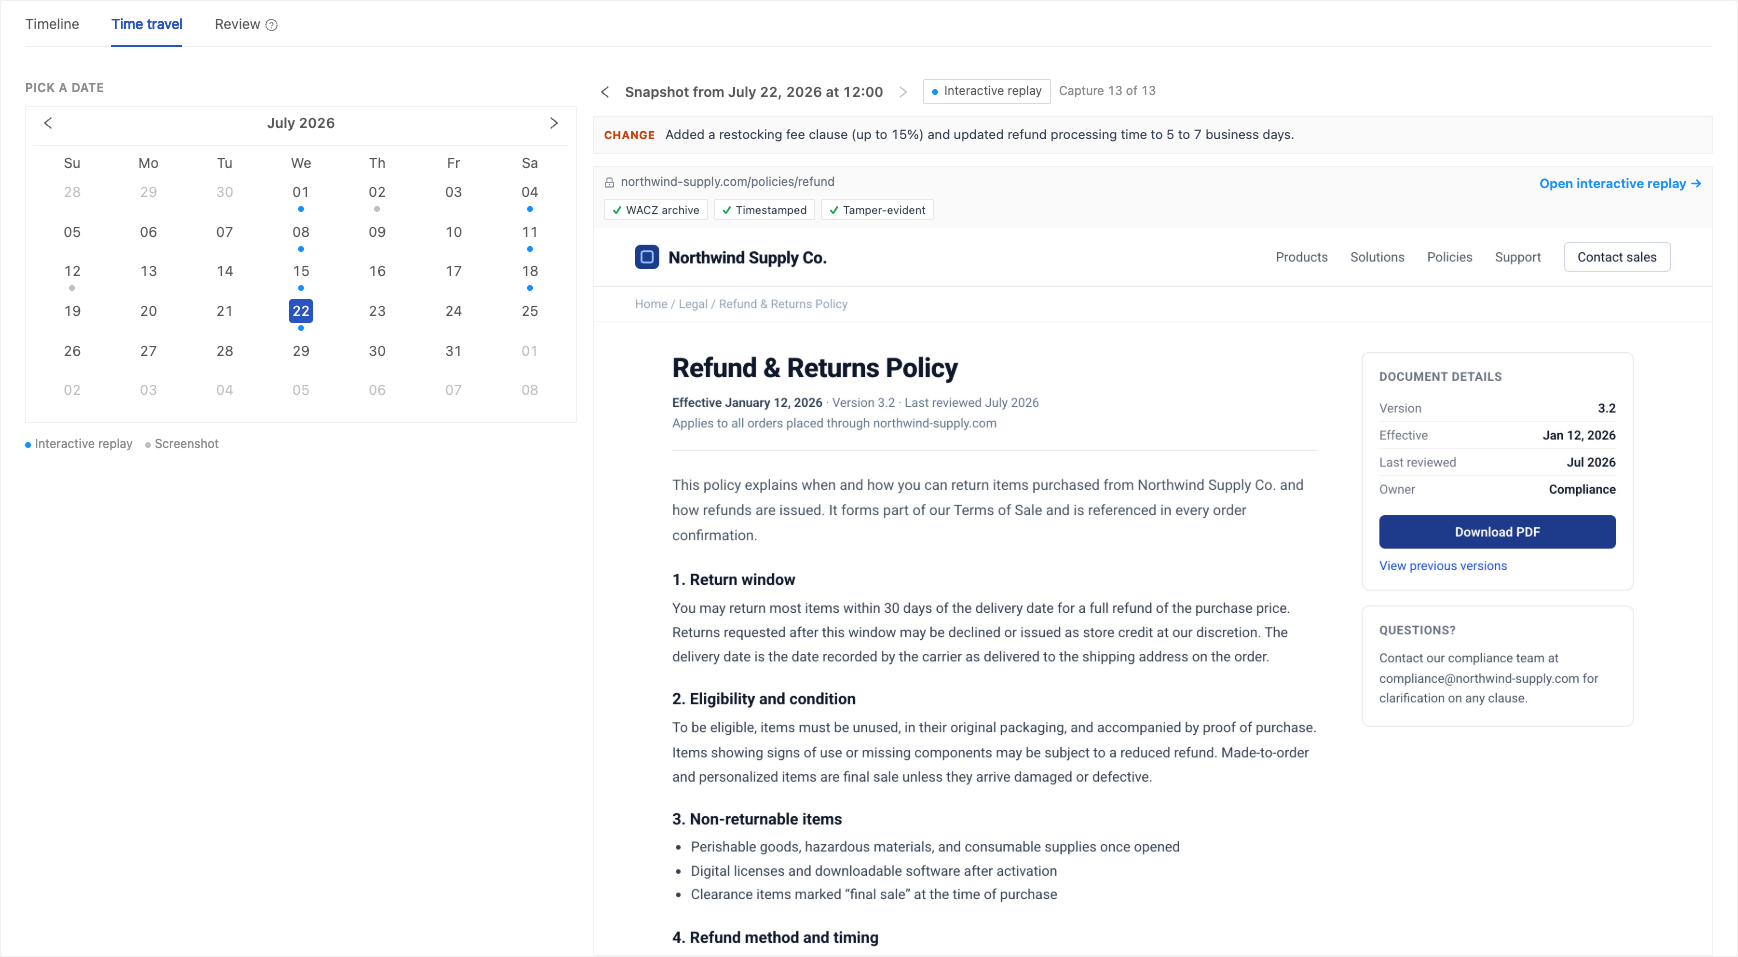Select July 18 in the calendar

(530, 271)
